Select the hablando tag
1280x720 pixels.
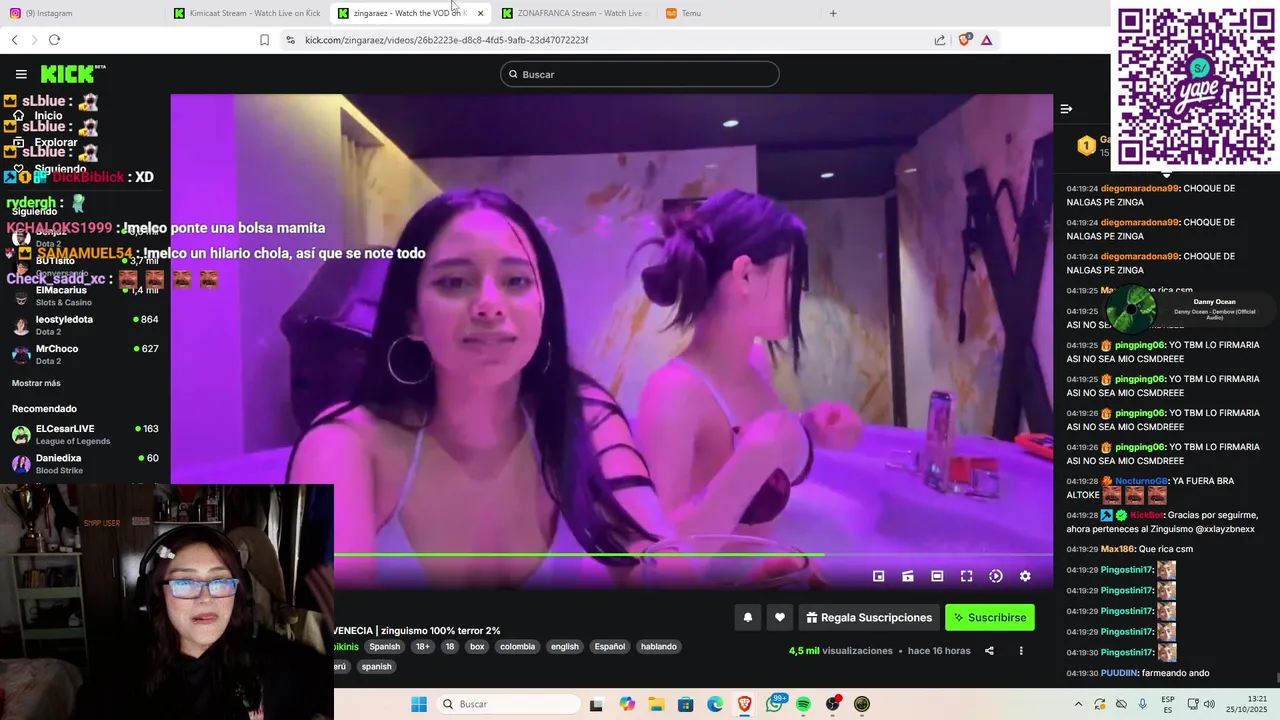(659, 647)
